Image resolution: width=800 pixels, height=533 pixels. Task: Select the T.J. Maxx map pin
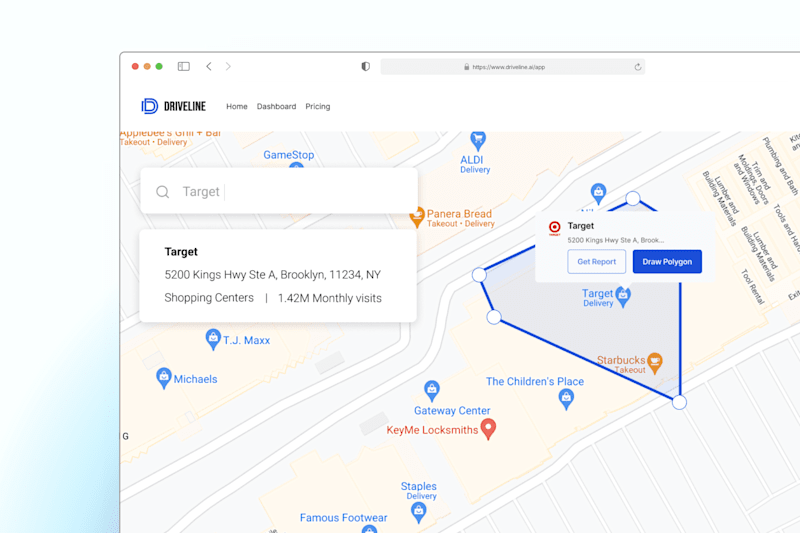[x=213, y=339]
